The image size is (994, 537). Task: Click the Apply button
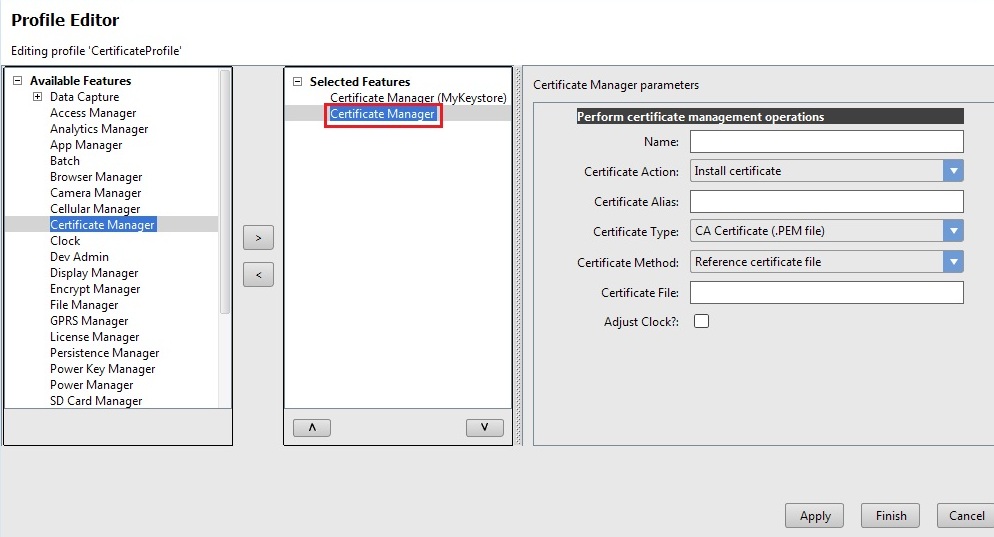pos(815,516)
